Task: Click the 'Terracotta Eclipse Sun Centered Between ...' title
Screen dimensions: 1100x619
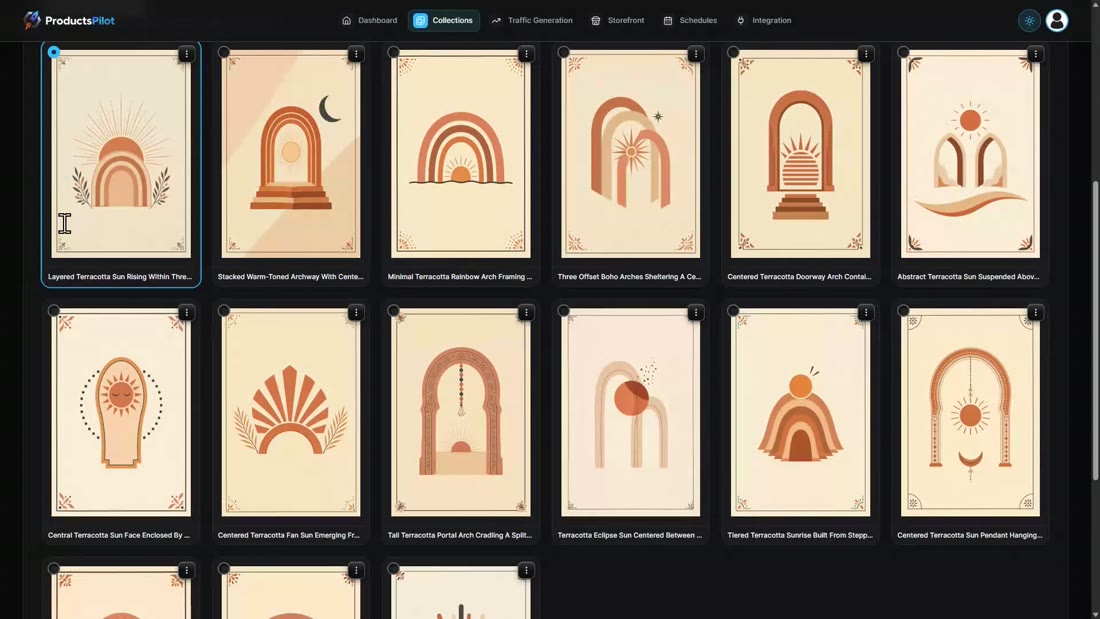Action: pos(630,535)
